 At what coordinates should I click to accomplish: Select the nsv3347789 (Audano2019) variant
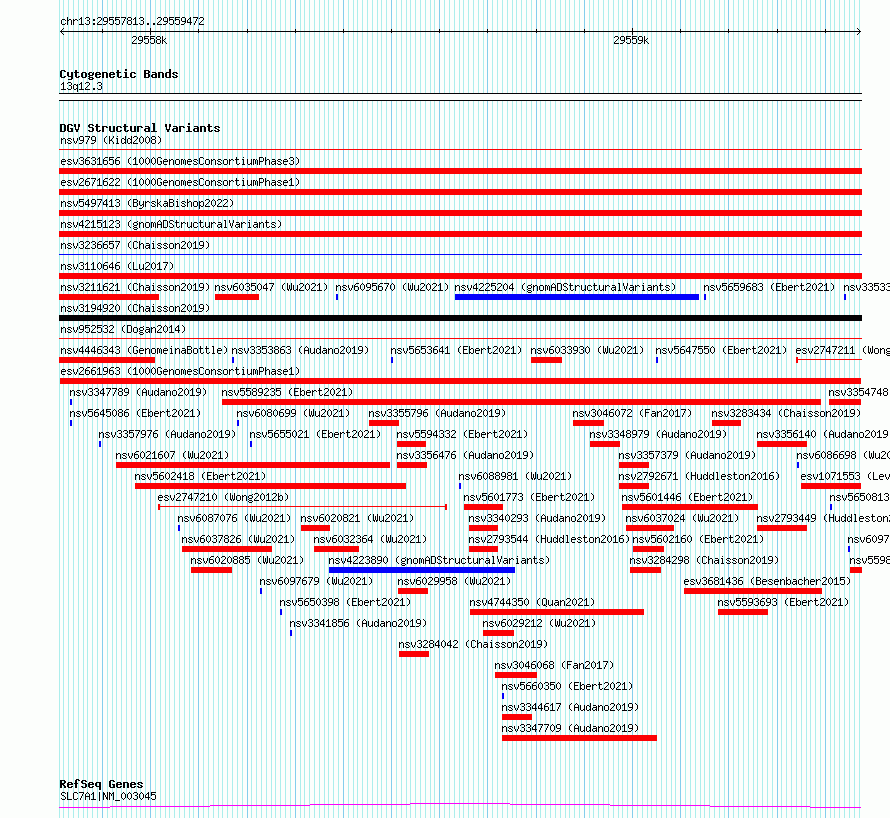coord(138,392)
